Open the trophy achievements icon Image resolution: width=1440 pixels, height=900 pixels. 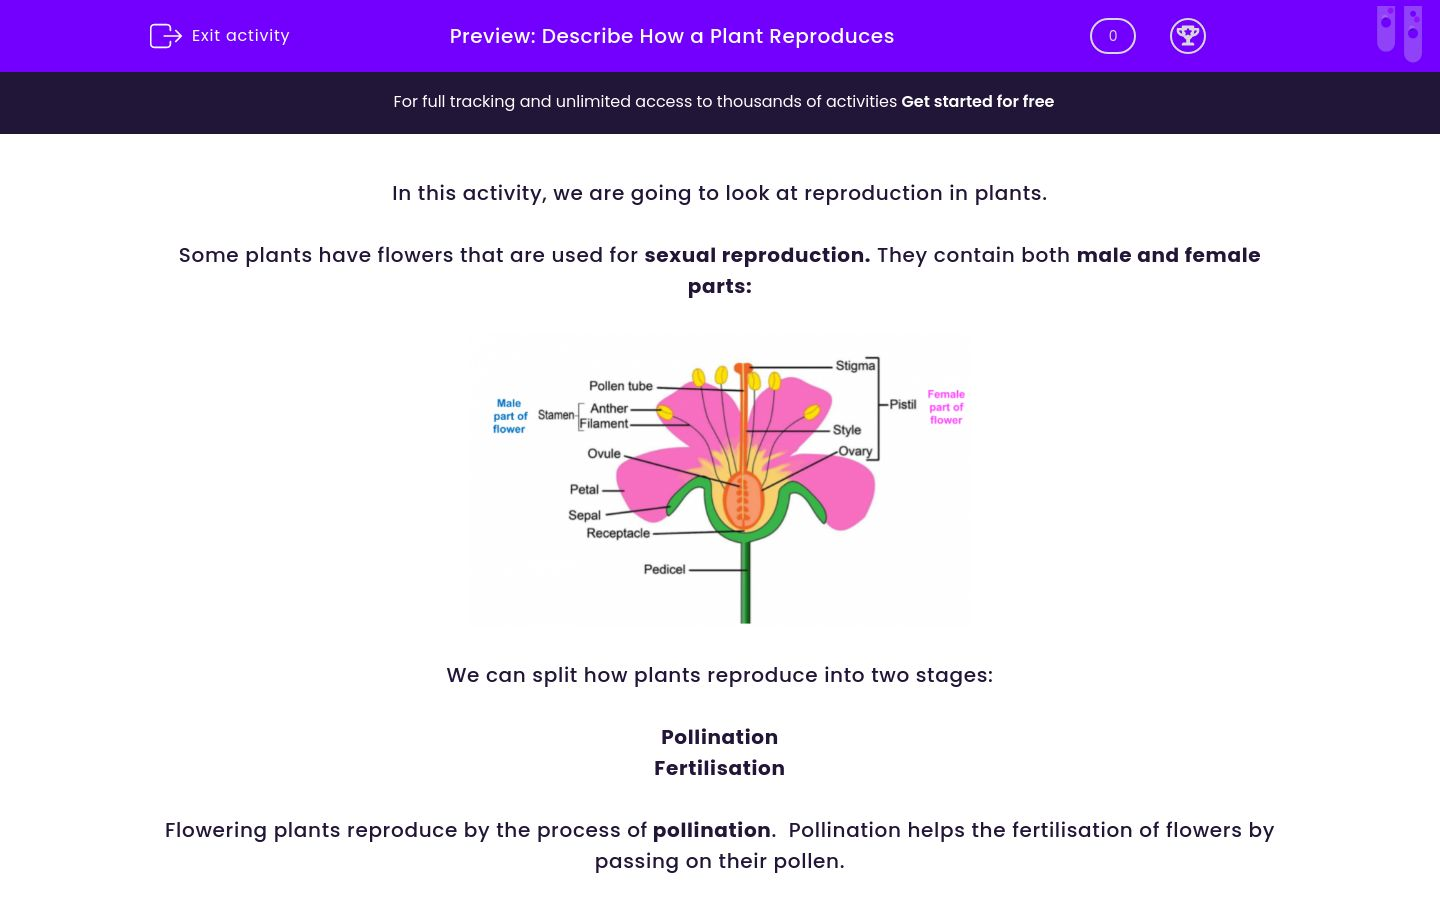pos(1188,35)
